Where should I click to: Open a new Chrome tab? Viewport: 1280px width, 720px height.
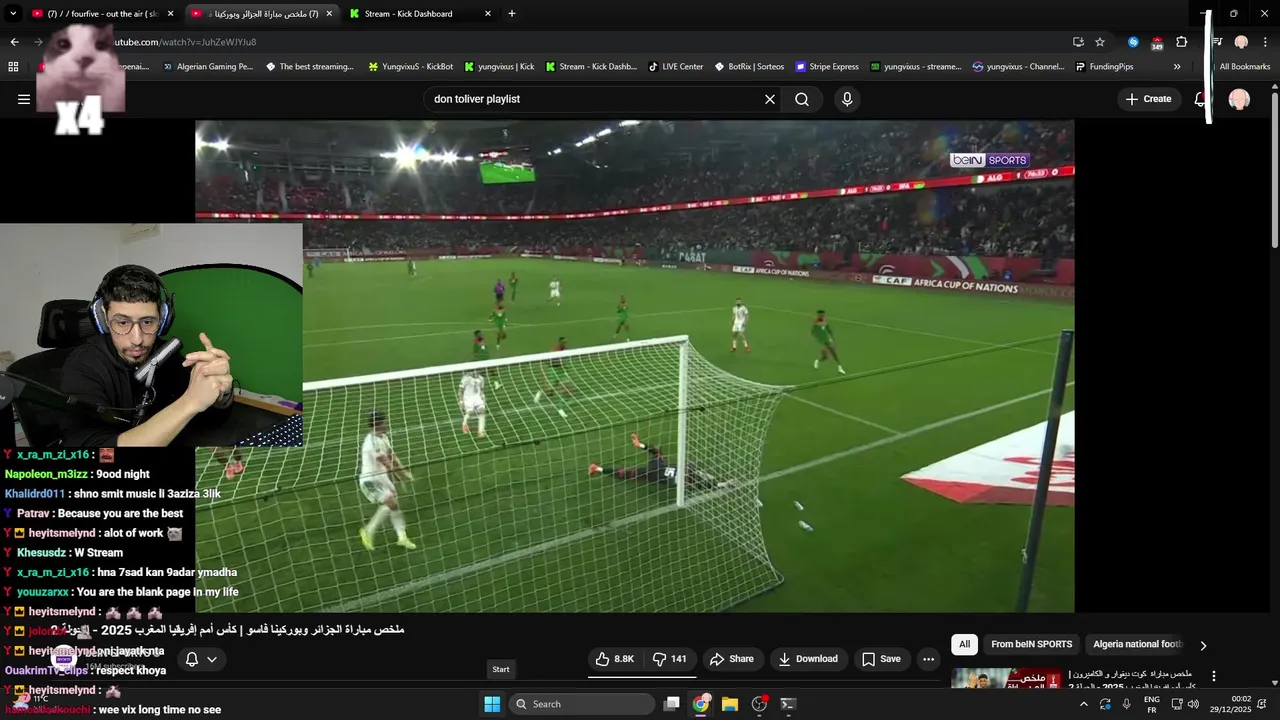click(x=512, y=14)
